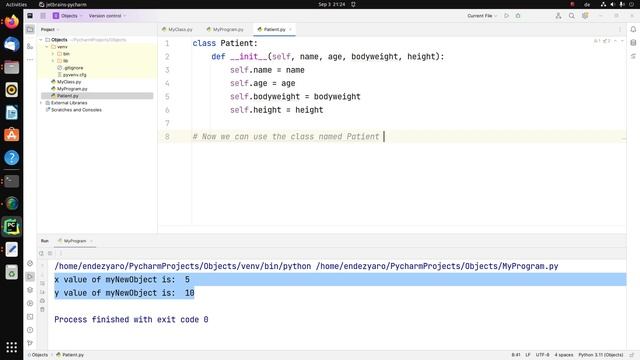The width and height of the screenshot is (640, 360).
Task: Expand the lib folder
Action: pyautogui.click(x=53, y=60)
